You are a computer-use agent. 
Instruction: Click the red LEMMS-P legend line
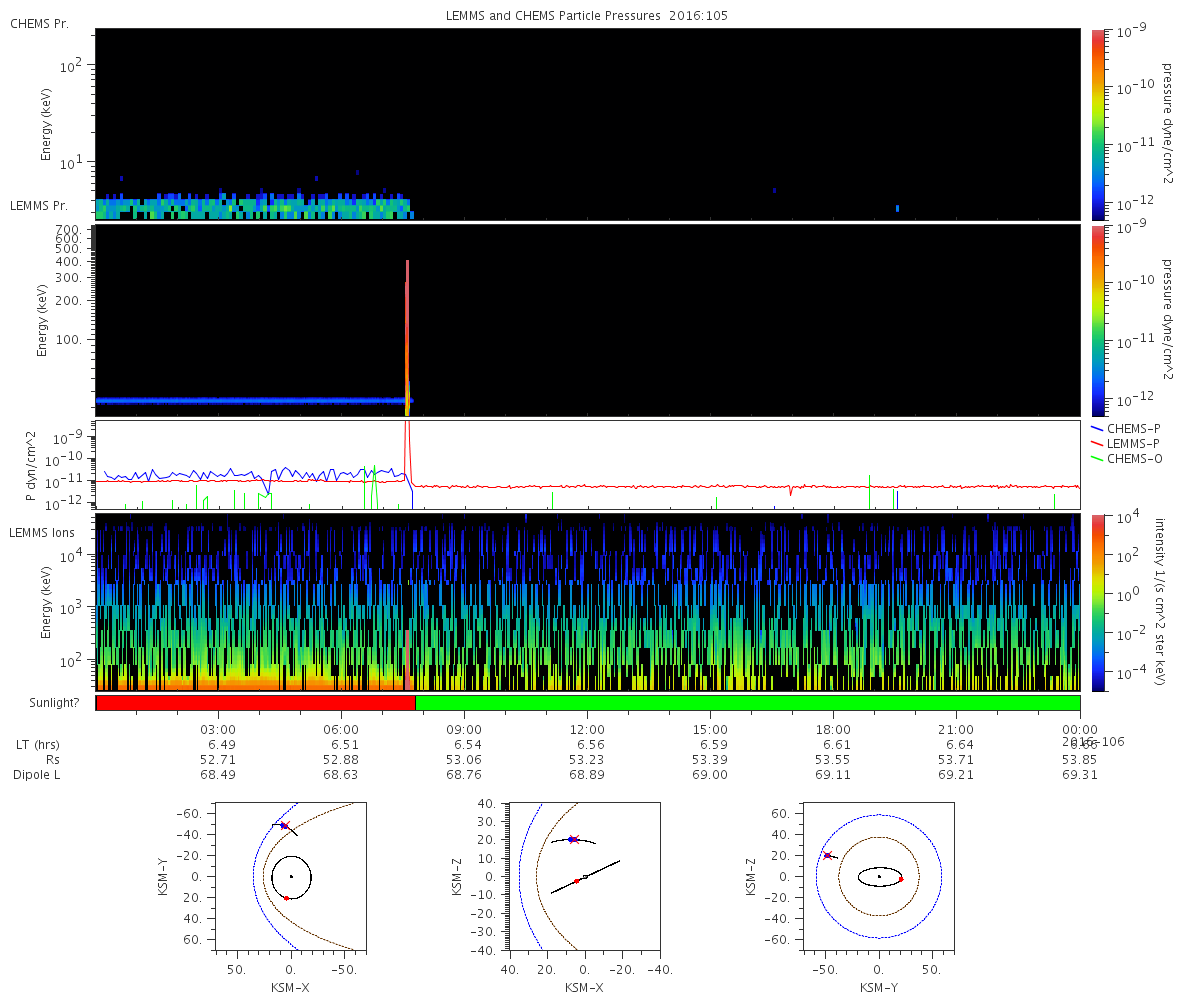coord(1097,443)
